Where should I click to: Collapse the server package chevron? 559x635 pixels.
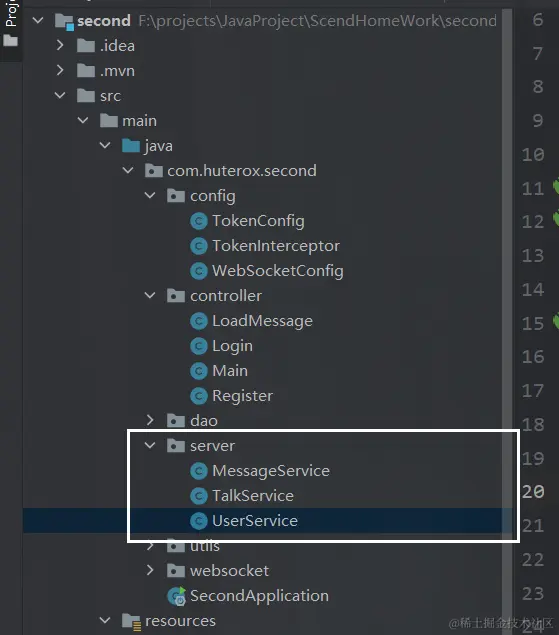tap(150, 445)
